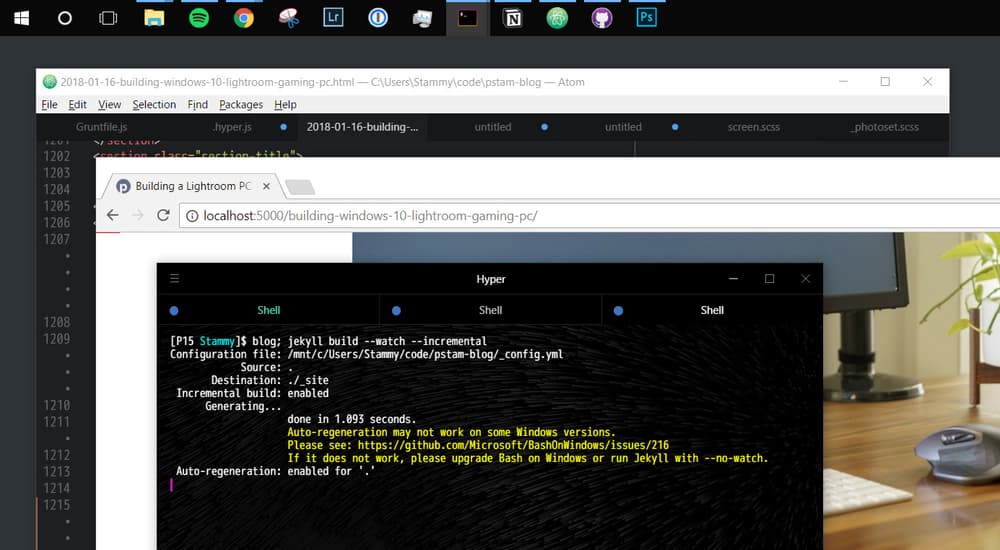The height and width of the screenshot is (550, 1000).
Task: Open Spotify from the taskbar
Action: pyautogui.click(x=199, y=18)
